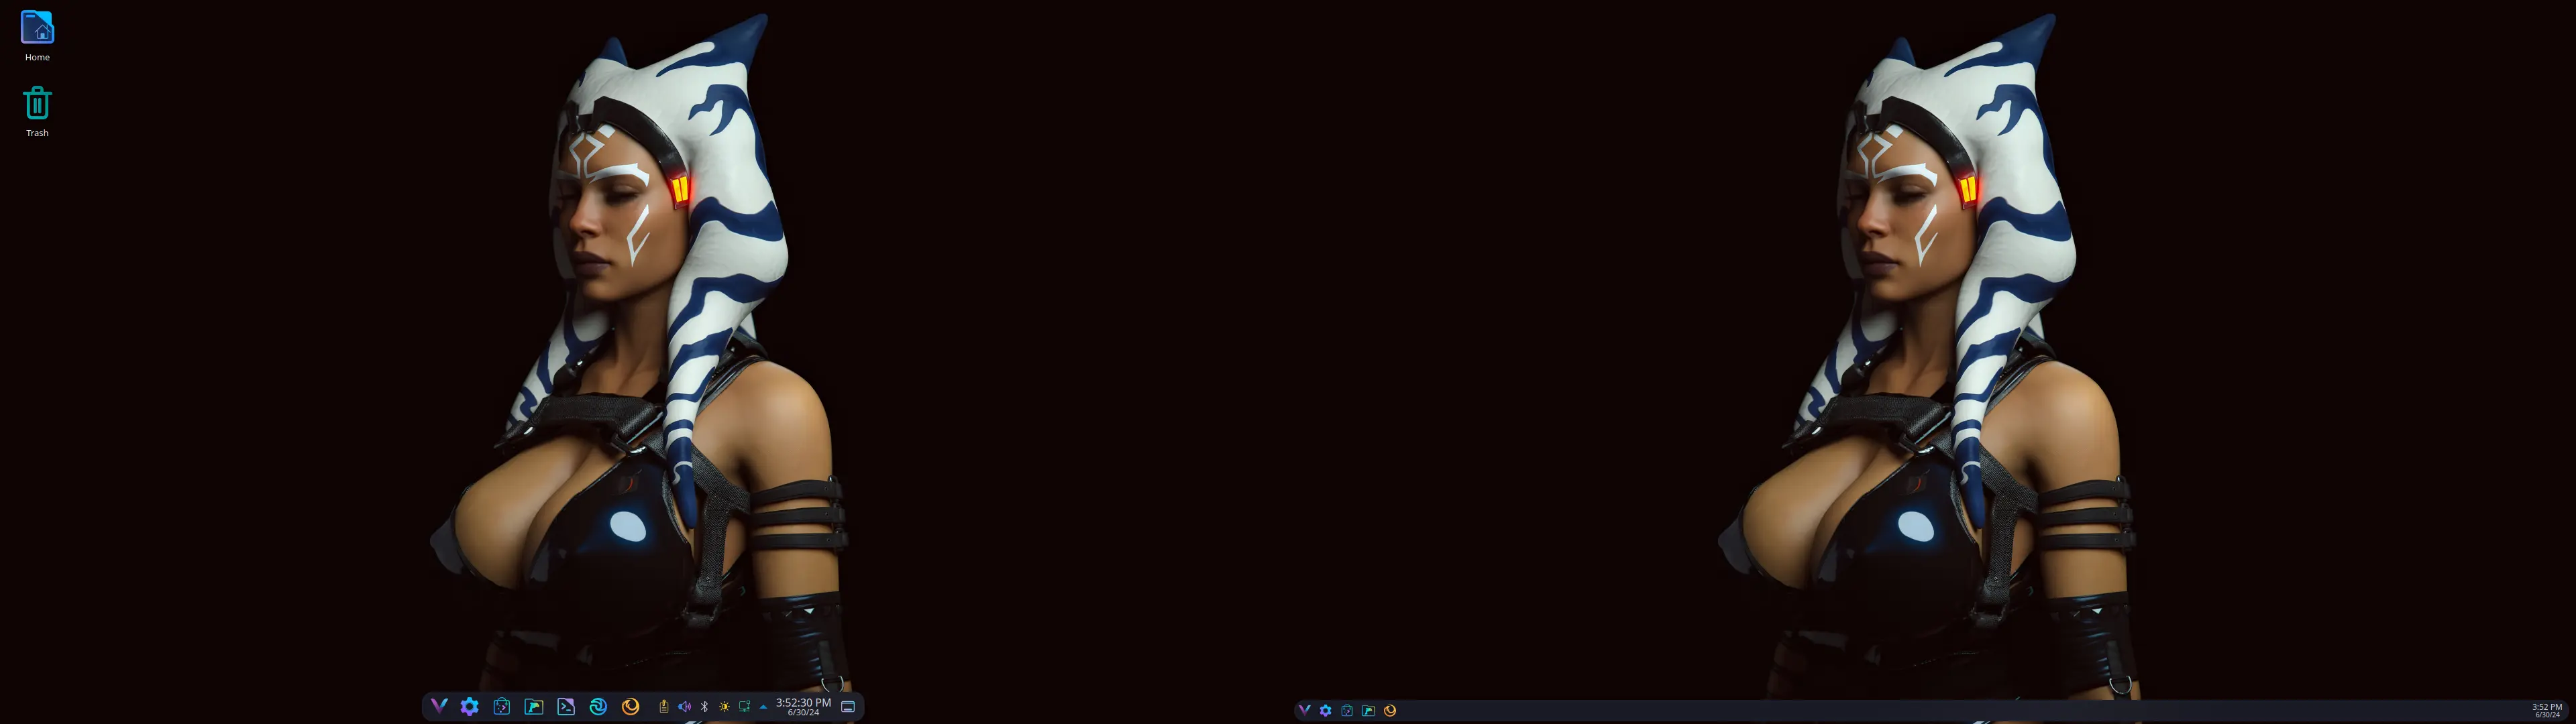The height and width of the screenshot is (724, 2576).
Task: Click the show desktop button
Action: pos(848,706)
